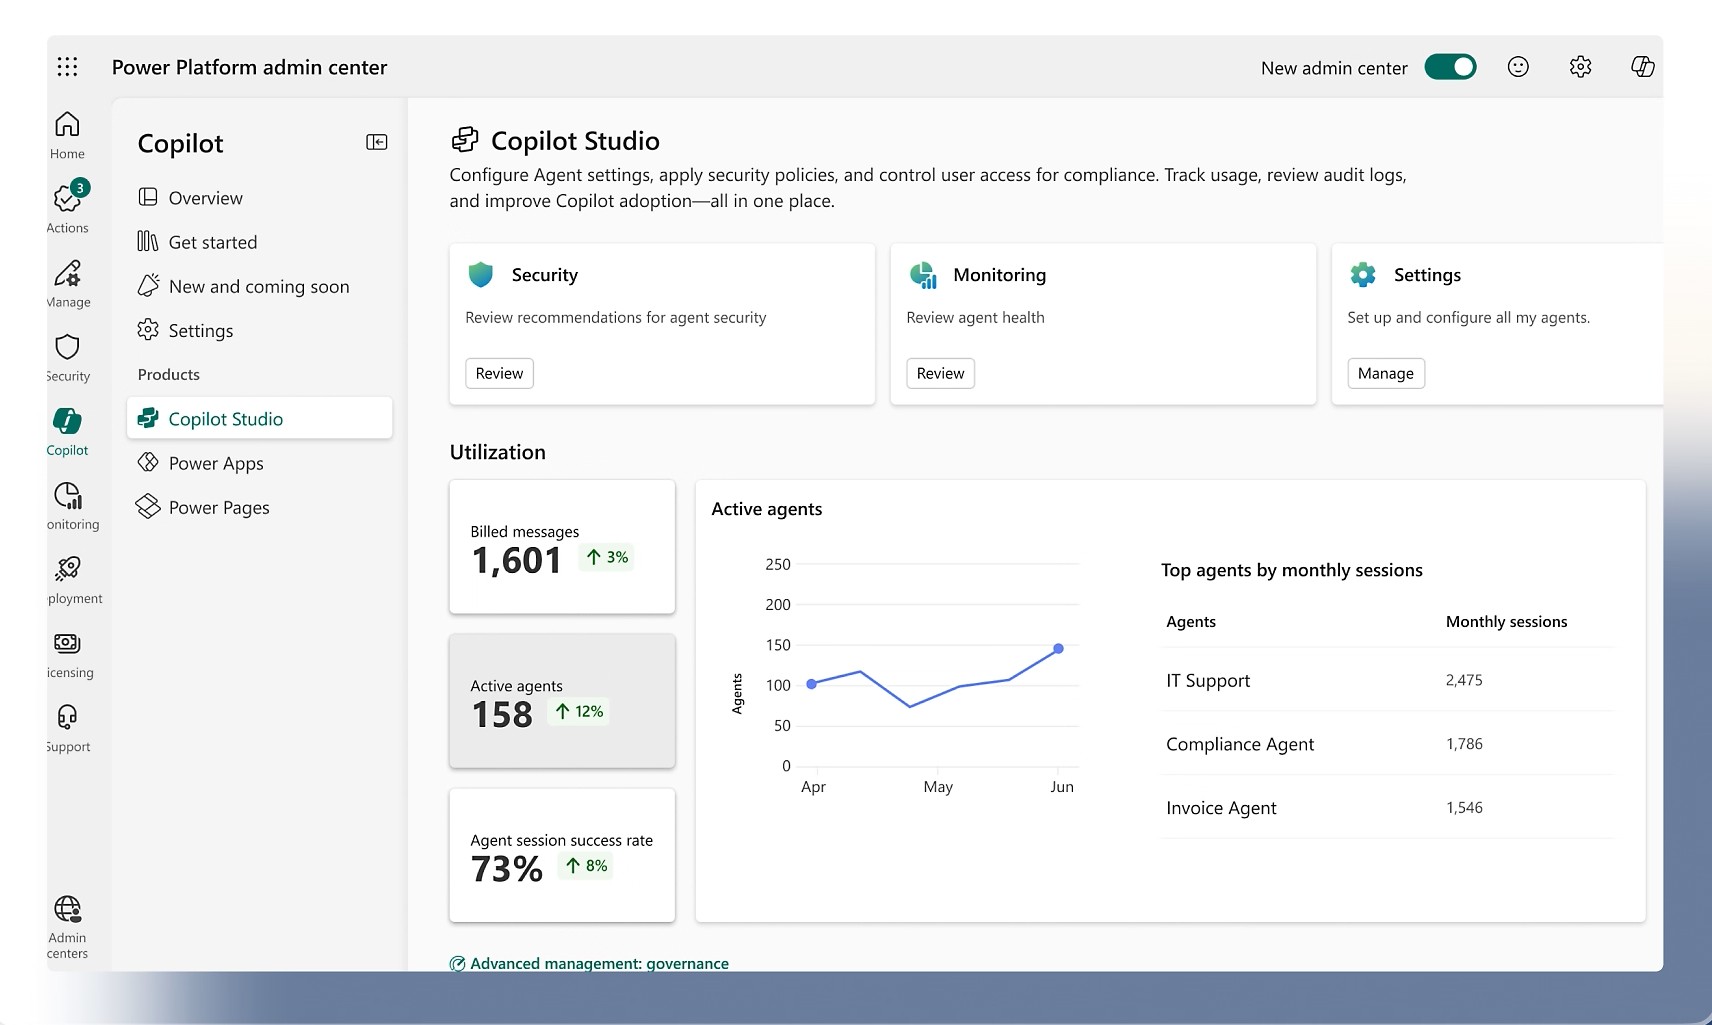Click the feedback smiley face icon
The height and width of the screenshot is (1025, 1712).
coord(1518,67)
